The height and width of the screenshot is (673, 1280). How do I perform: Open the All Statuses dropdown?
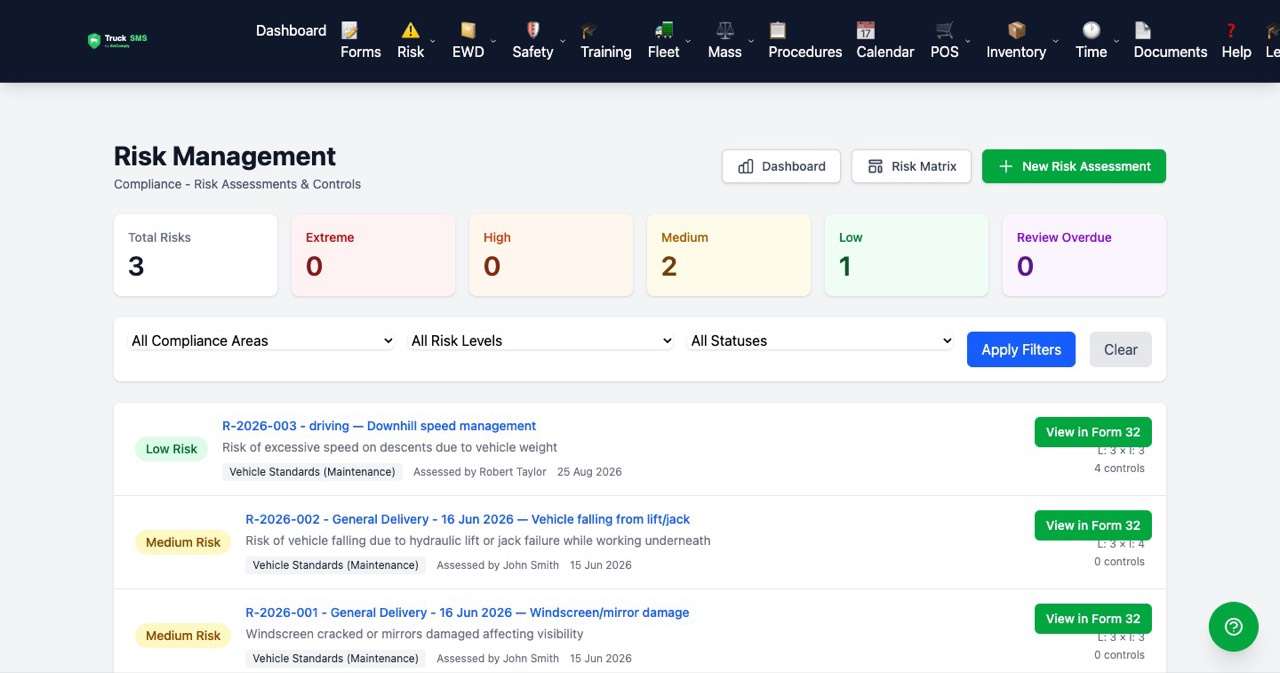(x=821, y=341)
